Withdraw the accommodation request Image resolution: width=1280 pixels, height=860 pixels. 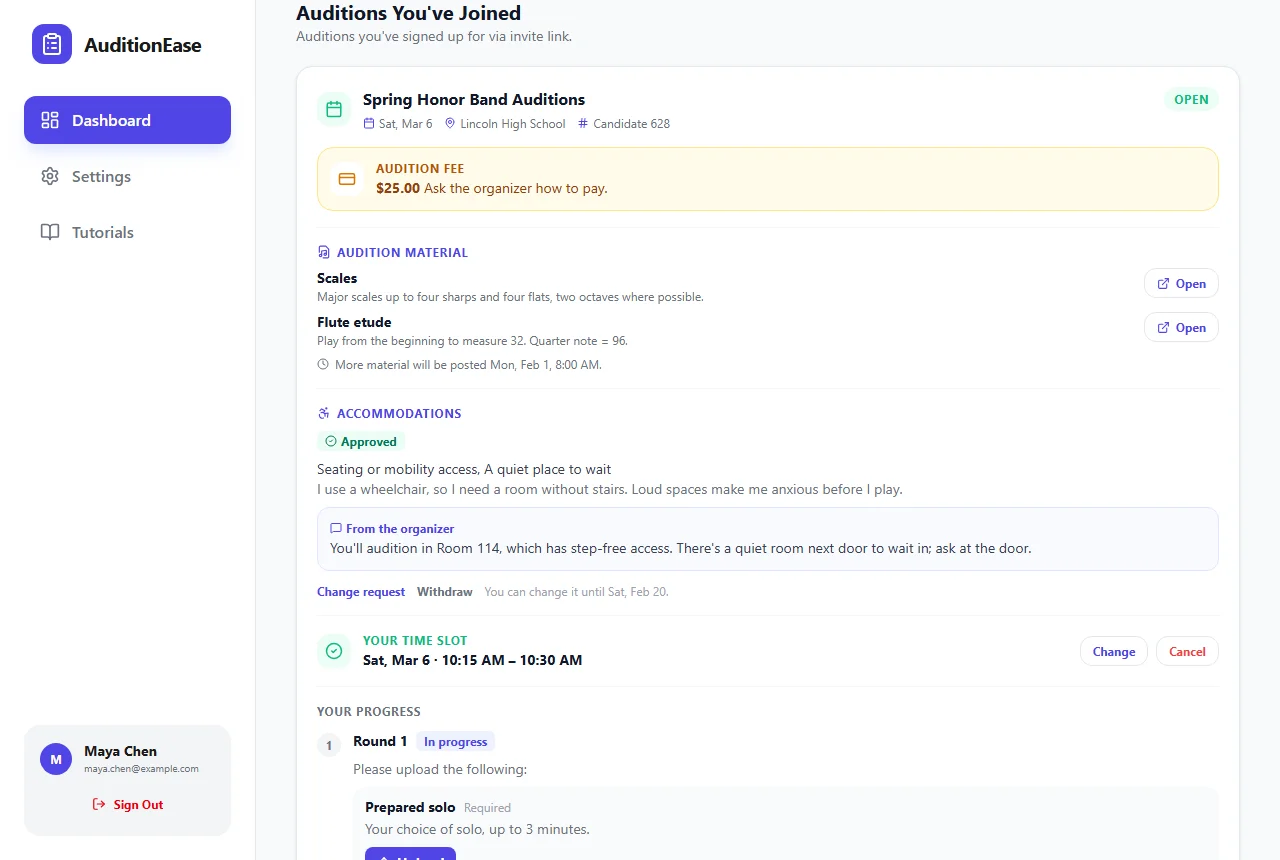[x=445, y=592]
